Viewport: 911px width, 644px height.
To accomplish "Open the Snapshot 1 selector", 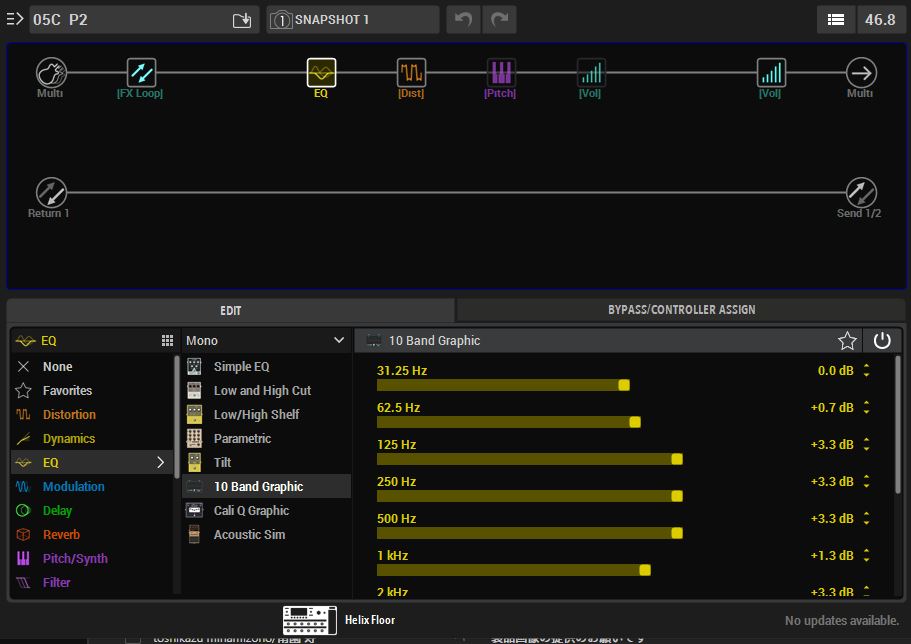I will pyautogui.click(x=353, y=20).
